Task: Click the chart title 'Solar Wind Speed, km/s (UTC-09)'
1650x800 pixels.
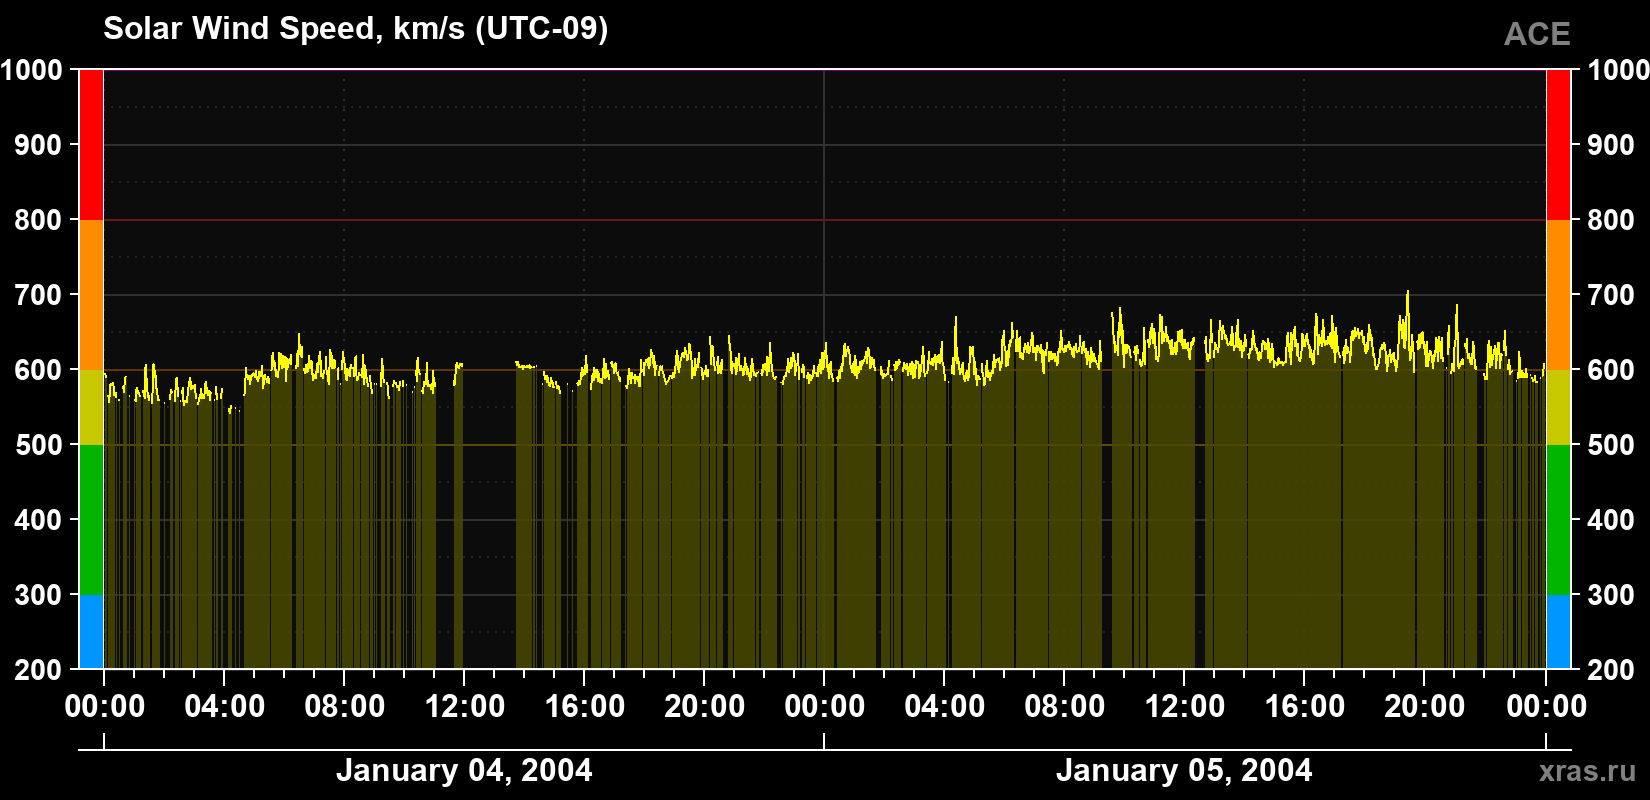Action: click(355, 29)
